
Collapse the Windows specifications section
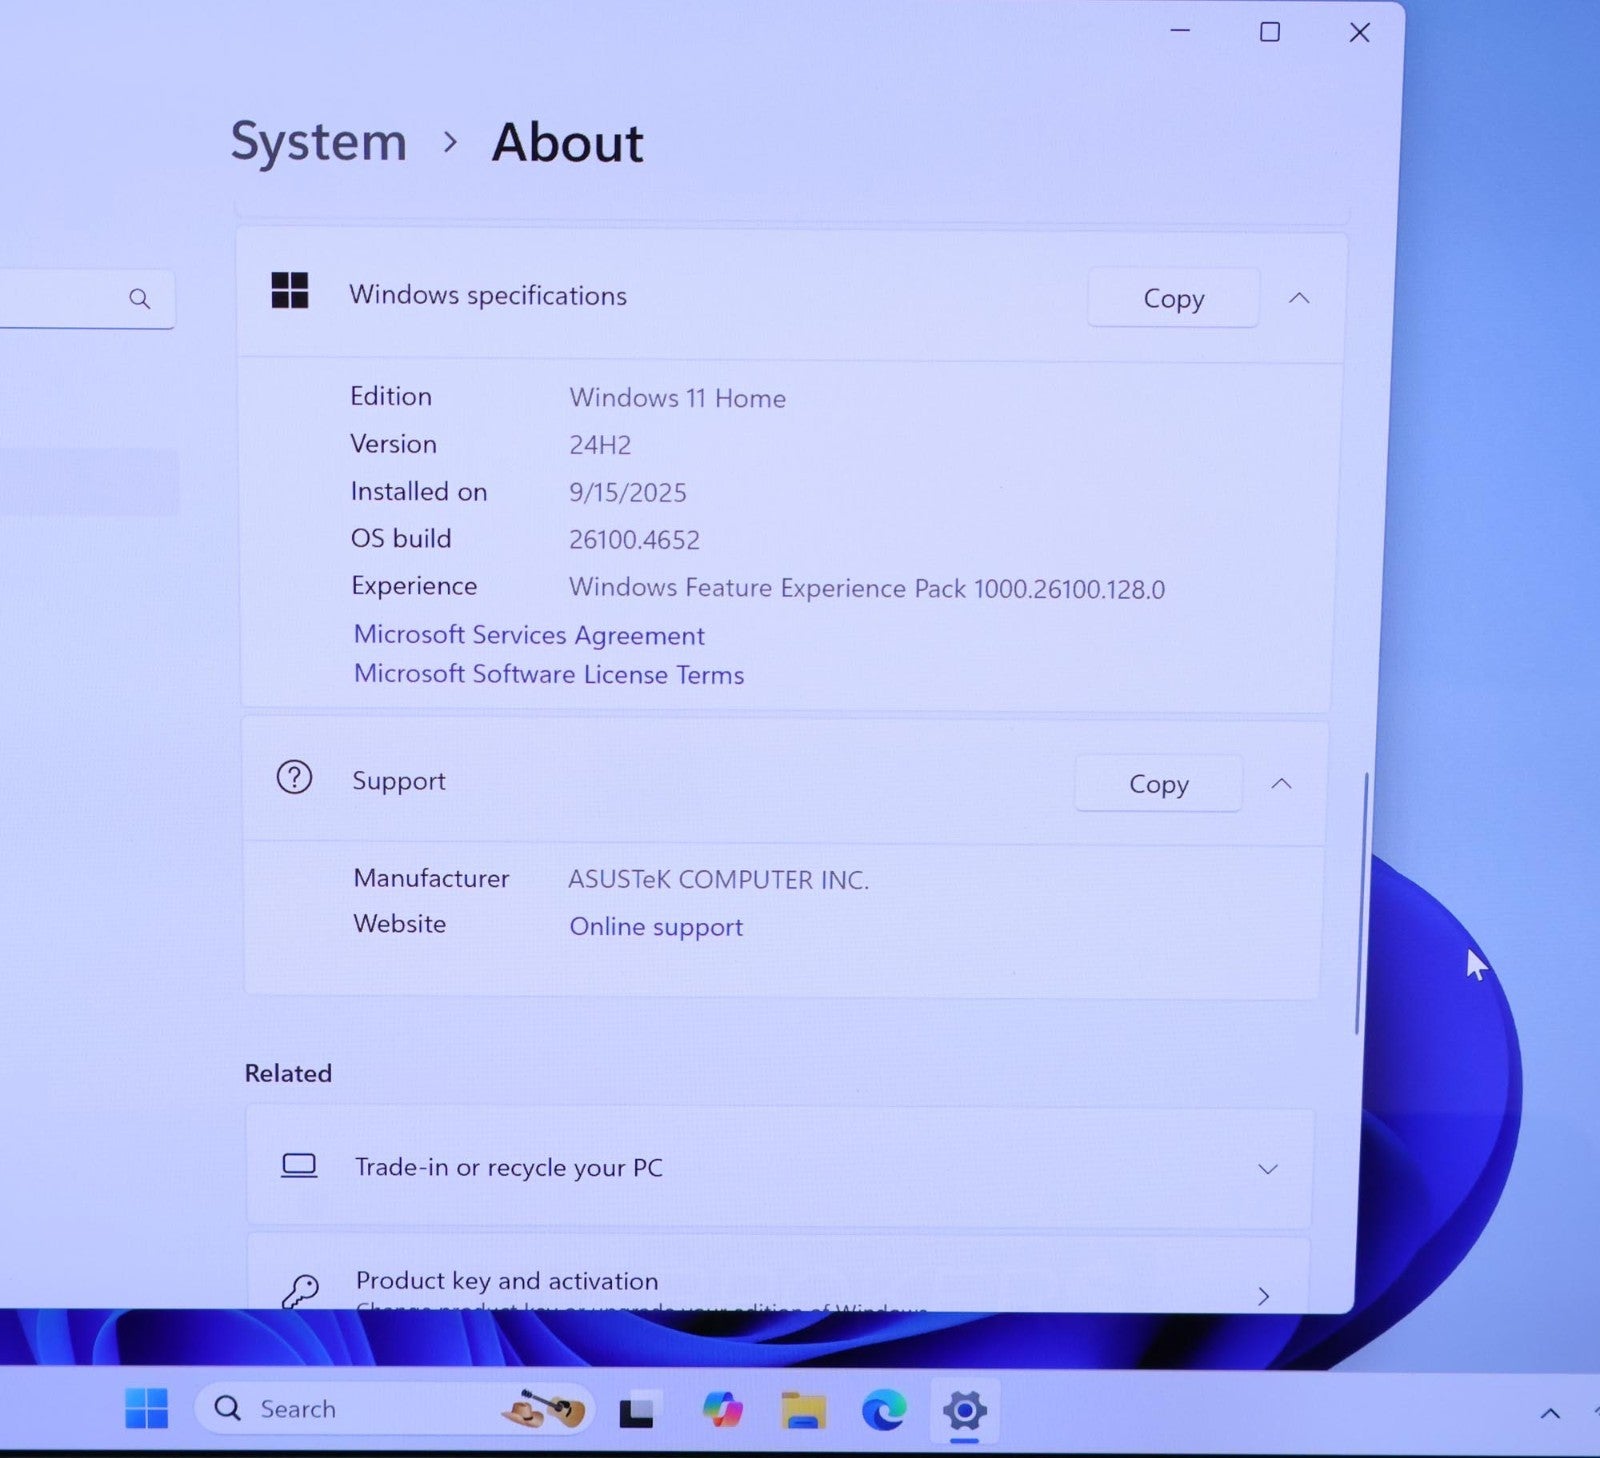click(1299, 298)
